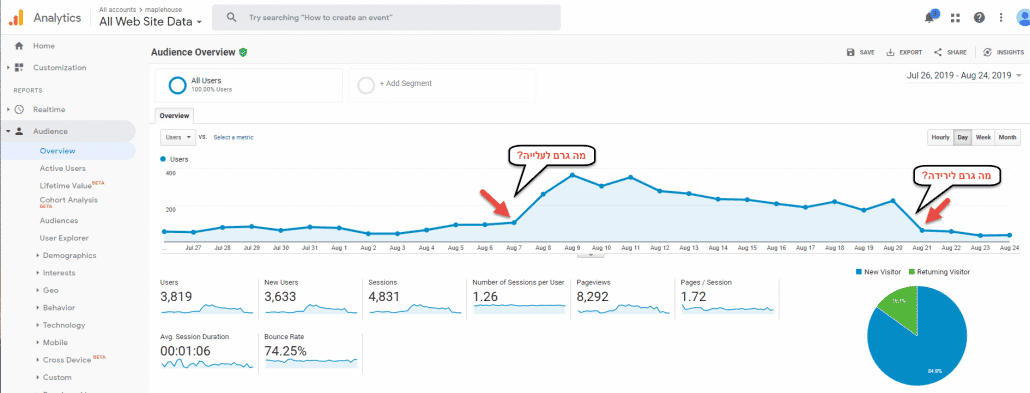Click the Google Analytics logo
1030x393 pixels.
coord(16,18)
